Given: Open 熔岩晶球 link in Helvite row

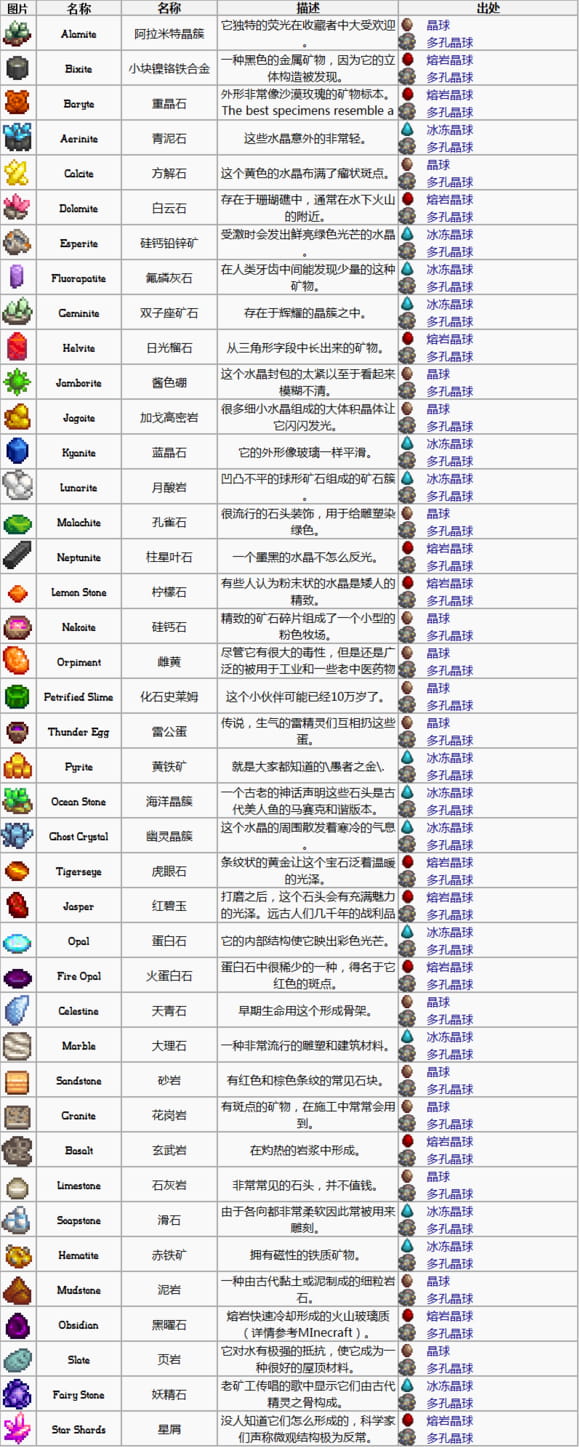Looking at the screenshot, I should 450,339.
